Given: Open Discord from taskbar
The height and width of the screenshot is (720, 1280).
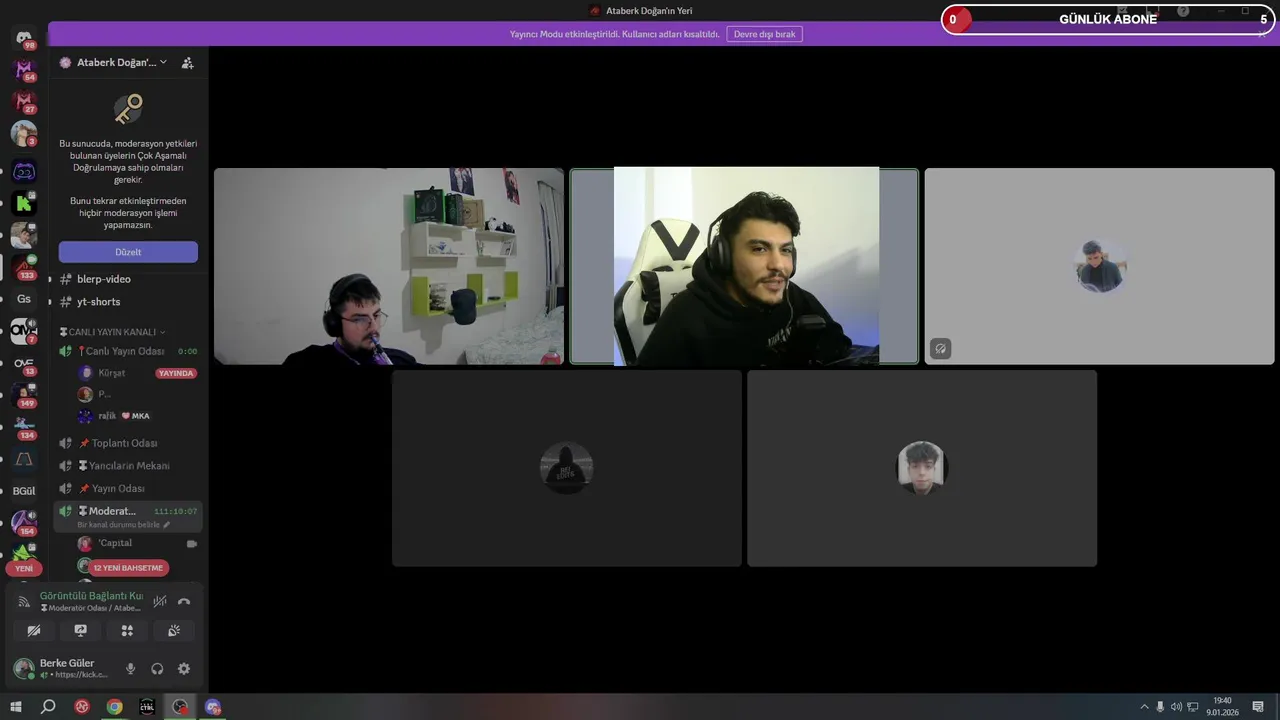Looking at the screenshot, I should tap(212, 707).
